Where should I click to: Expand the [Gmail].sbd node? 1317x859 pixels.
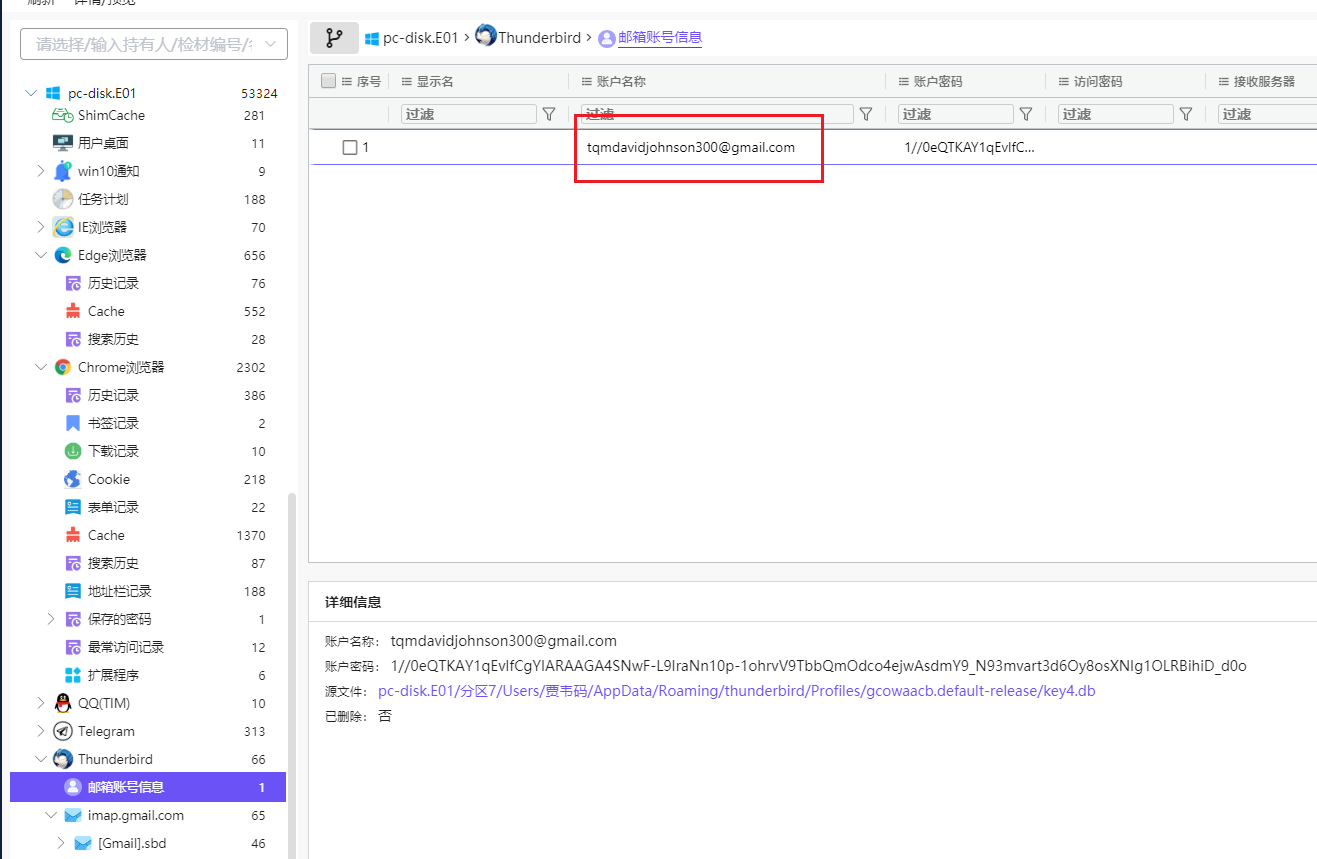coord(60,843)
